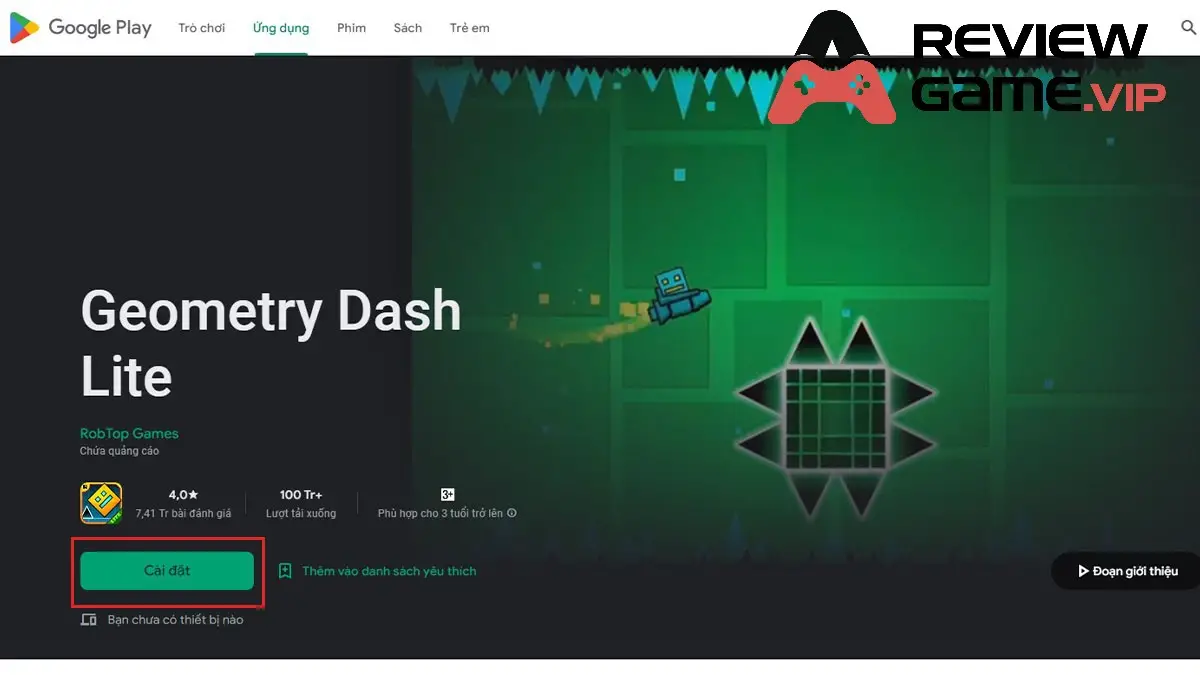
Task: Switch to the Trò chơi tab
Action: pyautogui.click(x=202, y=28)
